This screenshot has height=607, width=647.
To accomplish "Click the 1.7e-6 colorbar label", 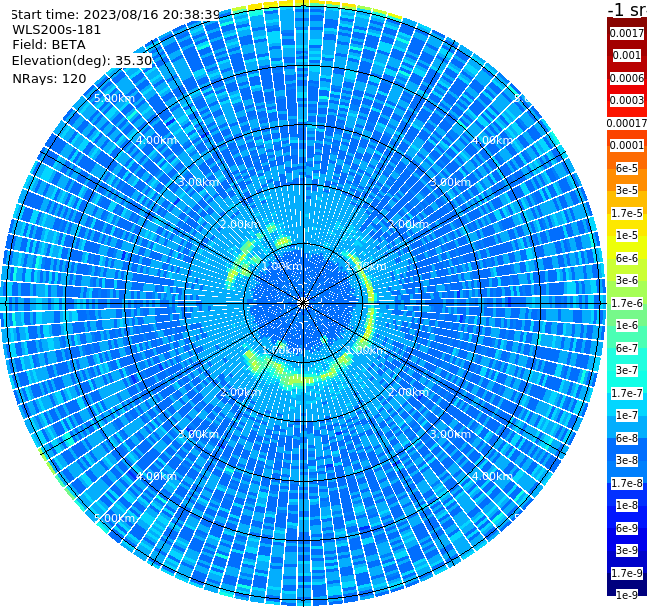I will point(627,303).
